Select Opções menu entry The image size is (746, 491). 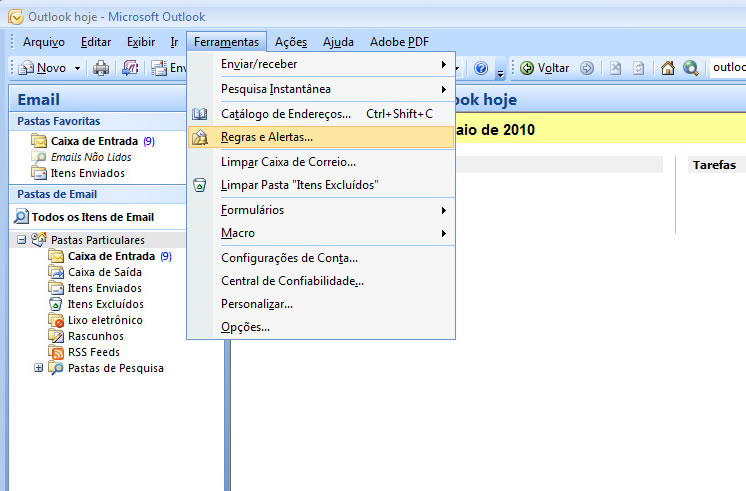coord(322,327)
